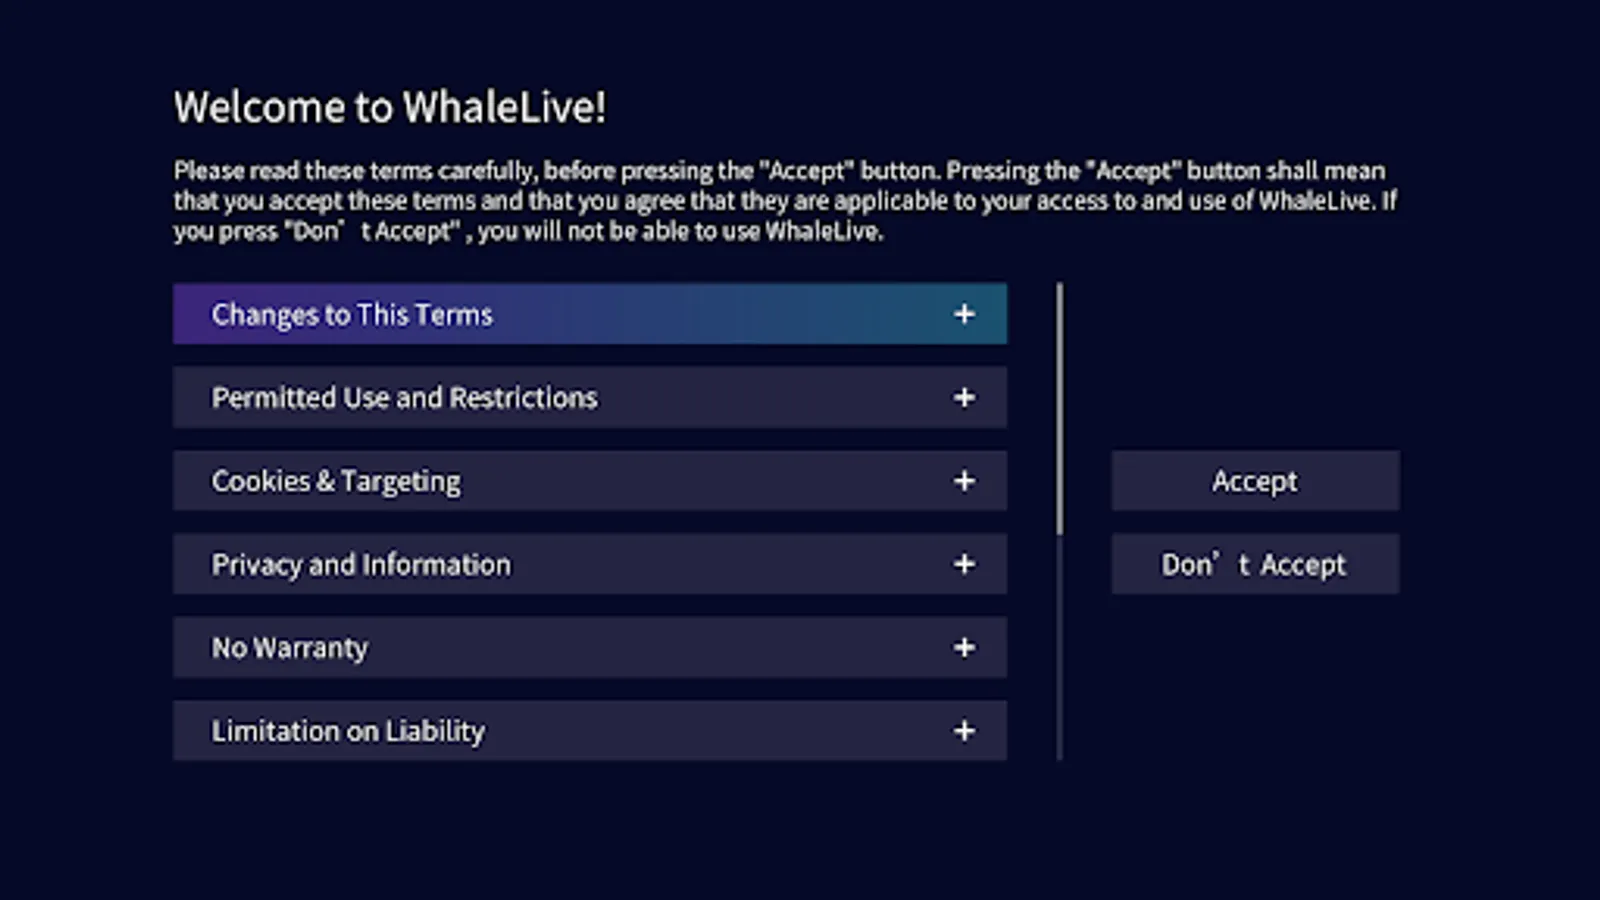Open the Permitted Use and Restrictions label
The width and height of the screenshot is (1600, 900).
point(404,398)
